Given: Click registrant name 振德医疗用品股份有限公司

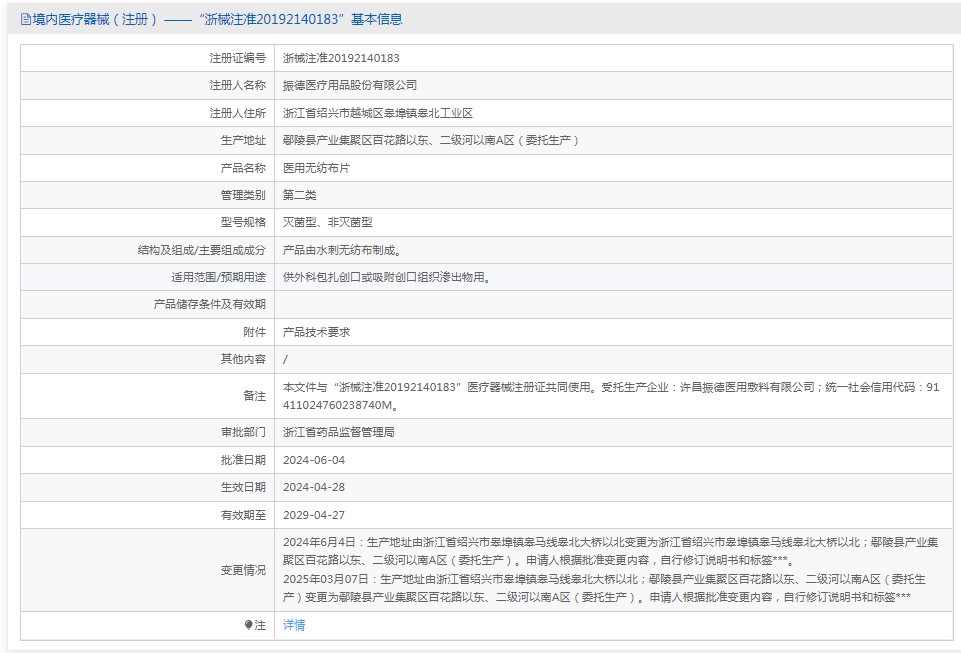Looking at the screenshot, I should point(350,85).
